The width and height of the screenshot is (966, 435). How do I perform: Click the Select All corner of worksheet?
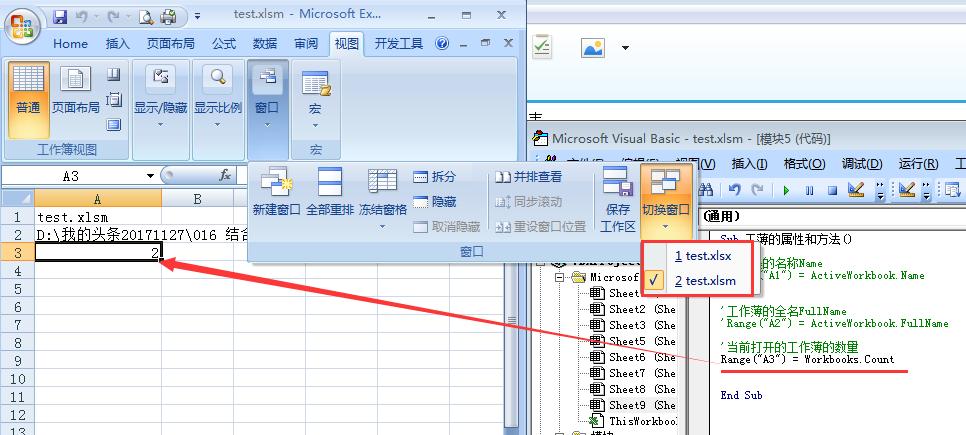pyautogui.click(x=17, y=198)
